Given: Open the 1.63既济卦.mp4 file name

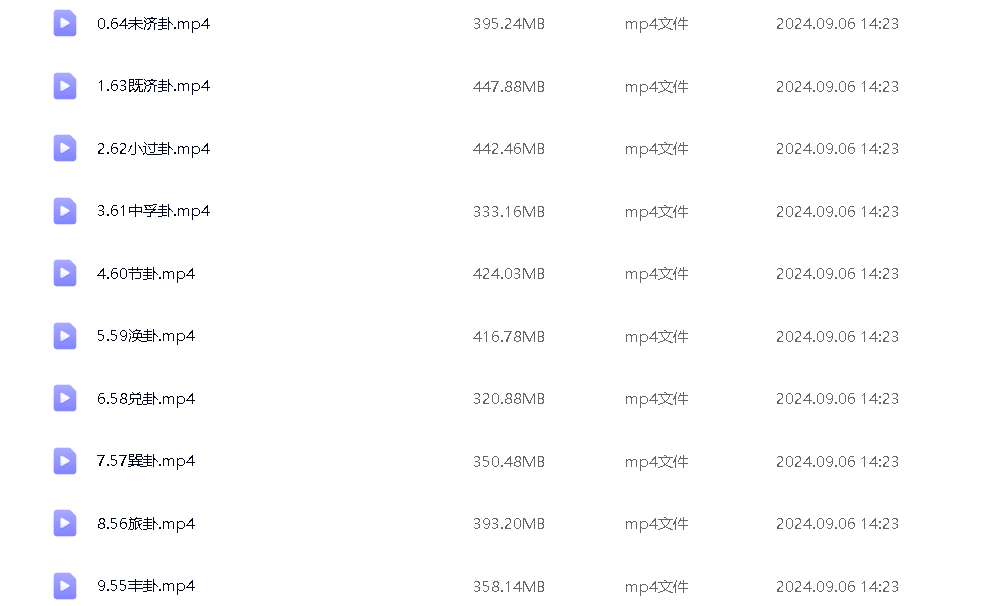Looking at the screenshot, I should click(153, 86).
